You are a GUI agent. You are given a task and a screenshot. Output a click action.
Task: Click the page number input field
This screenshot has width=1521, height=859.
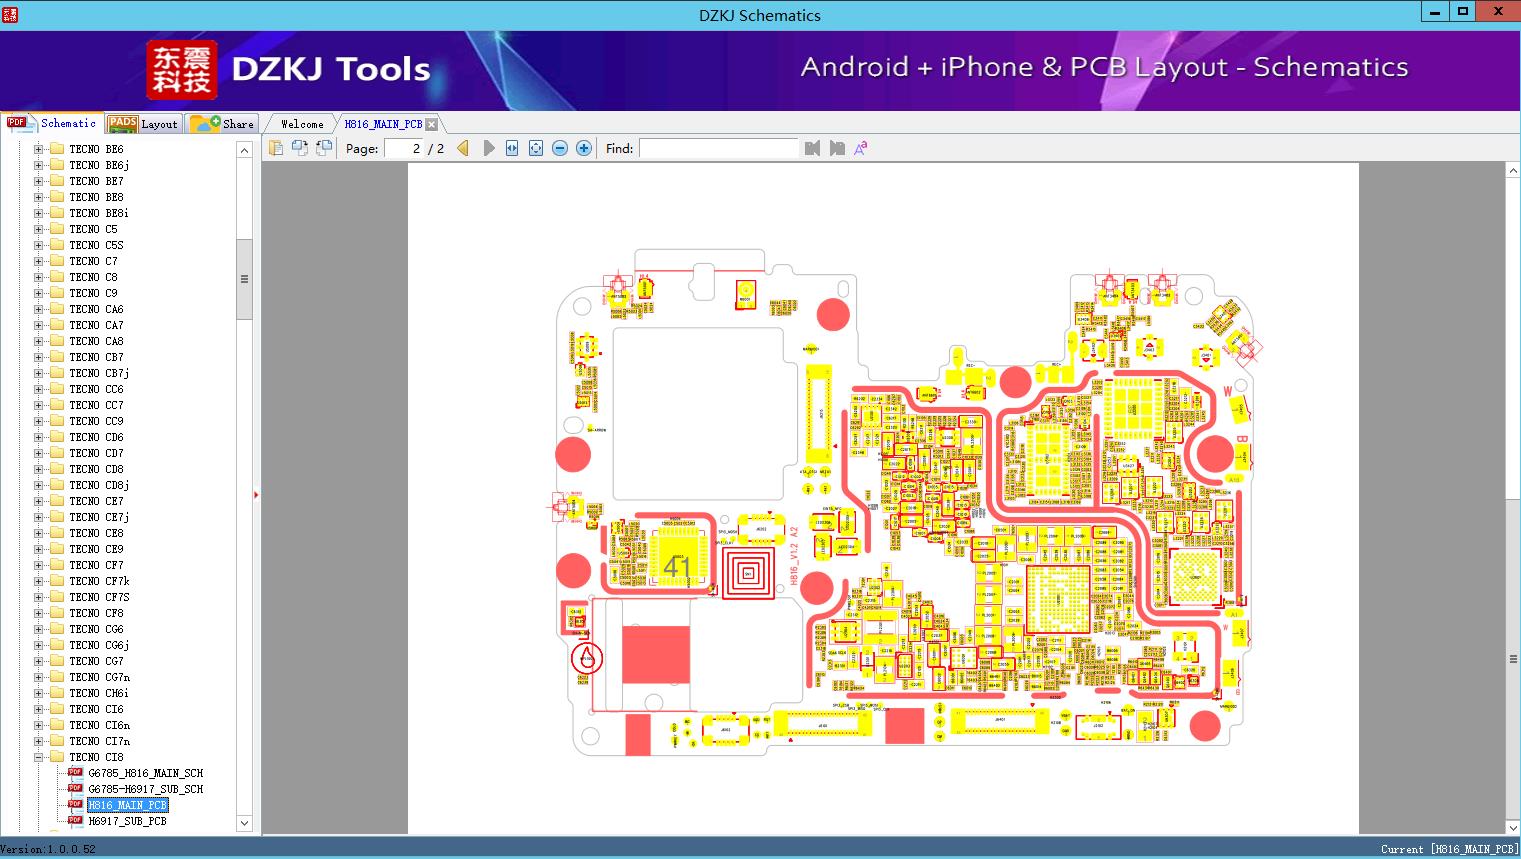pyautogui.click(x=403, y=148)
